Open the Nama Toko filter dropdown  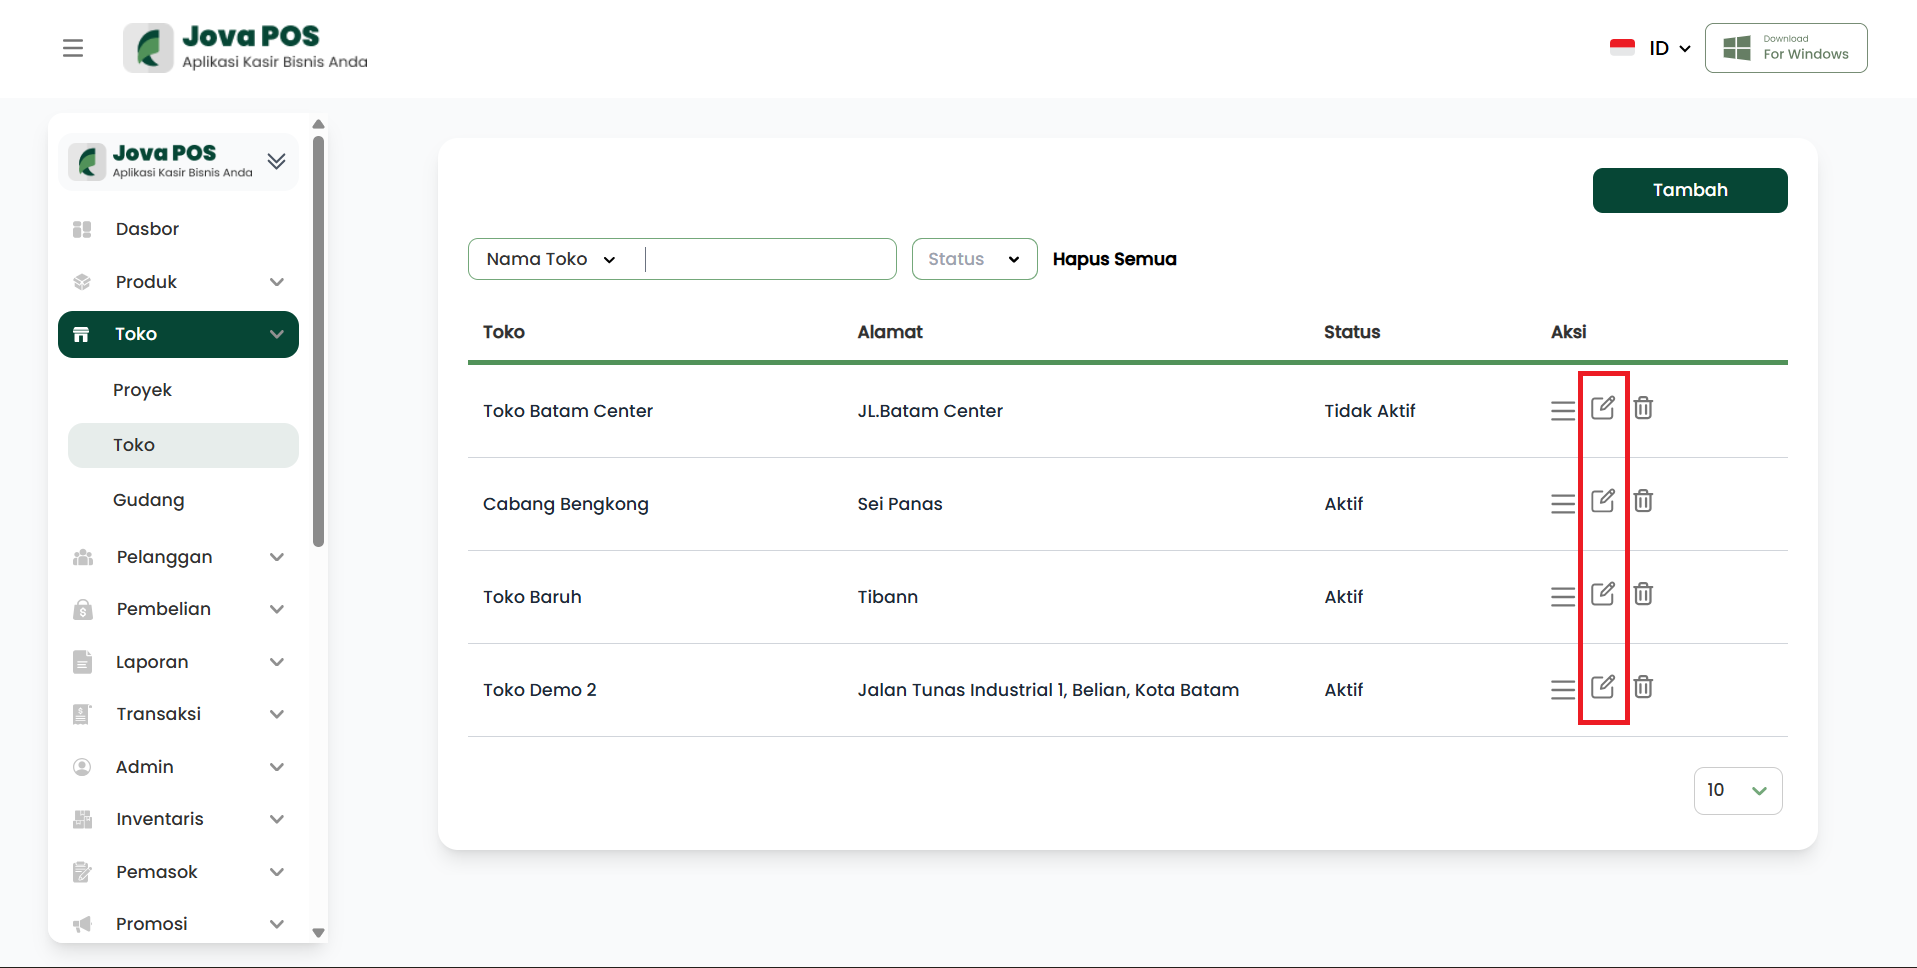551,259
